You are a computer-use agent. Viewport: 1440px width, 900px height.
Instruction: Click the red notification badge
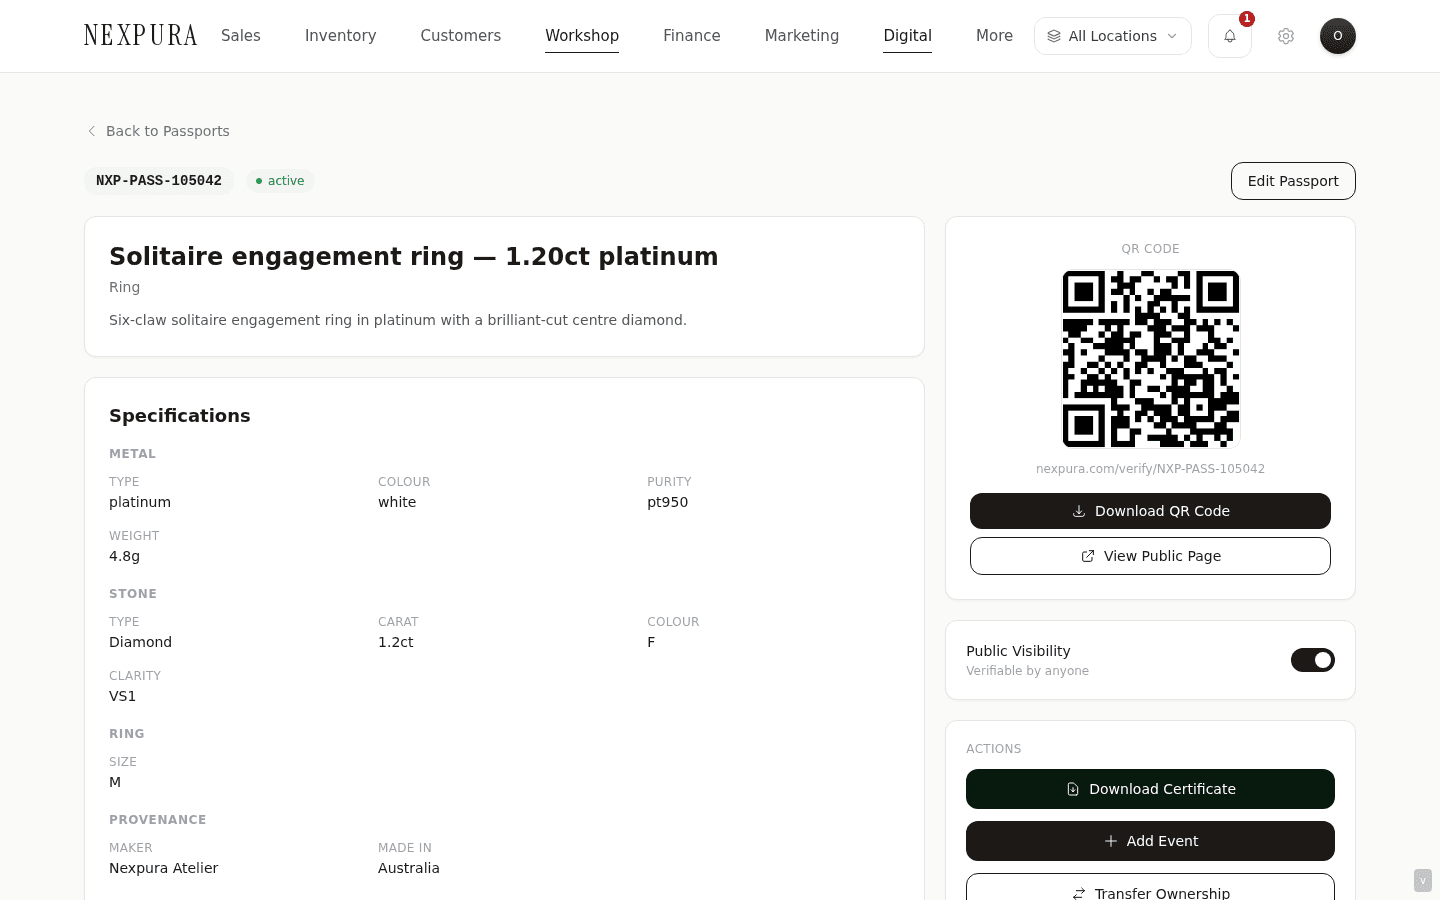tap(1247, 19)
